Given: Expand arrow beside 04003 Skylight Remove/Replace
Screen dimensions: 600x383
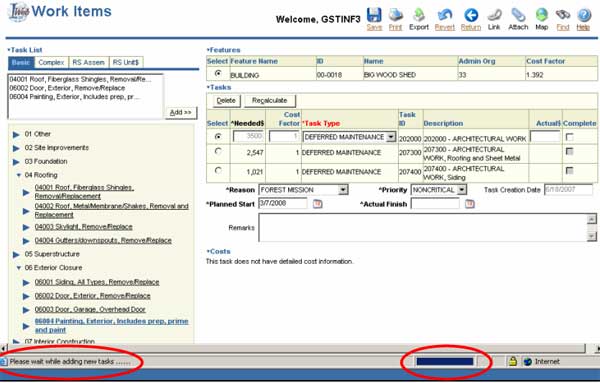Looking at the screenshot, I should (x=26, y=227).
